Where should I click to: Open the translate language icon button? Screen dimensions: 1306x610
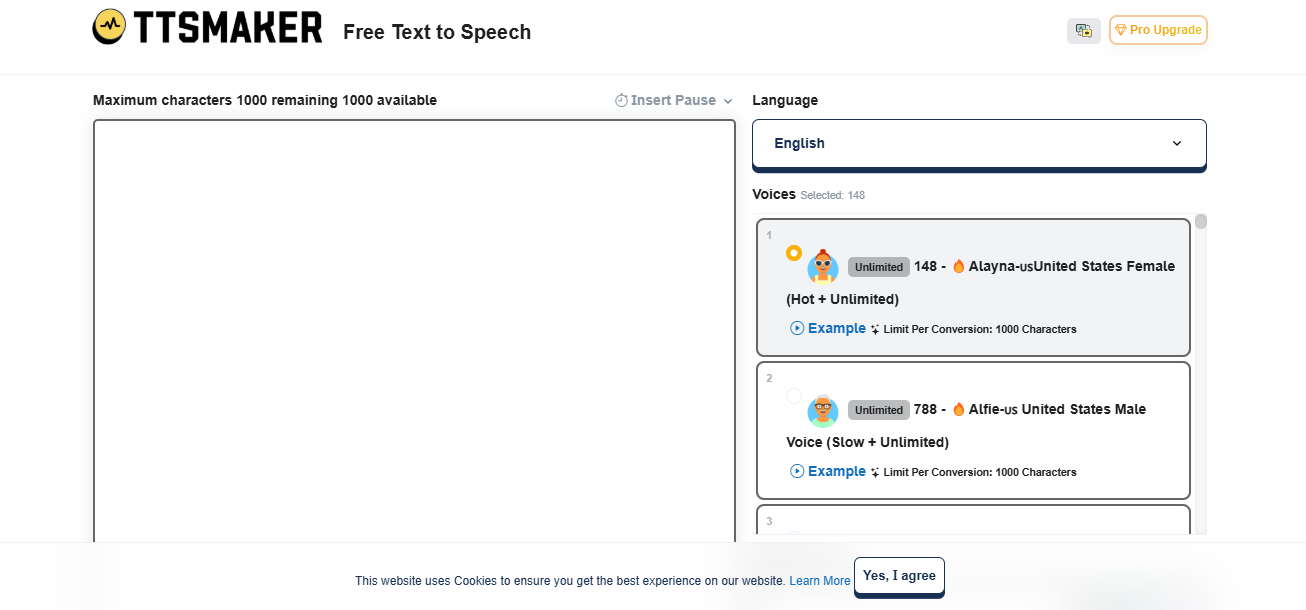1084,31
